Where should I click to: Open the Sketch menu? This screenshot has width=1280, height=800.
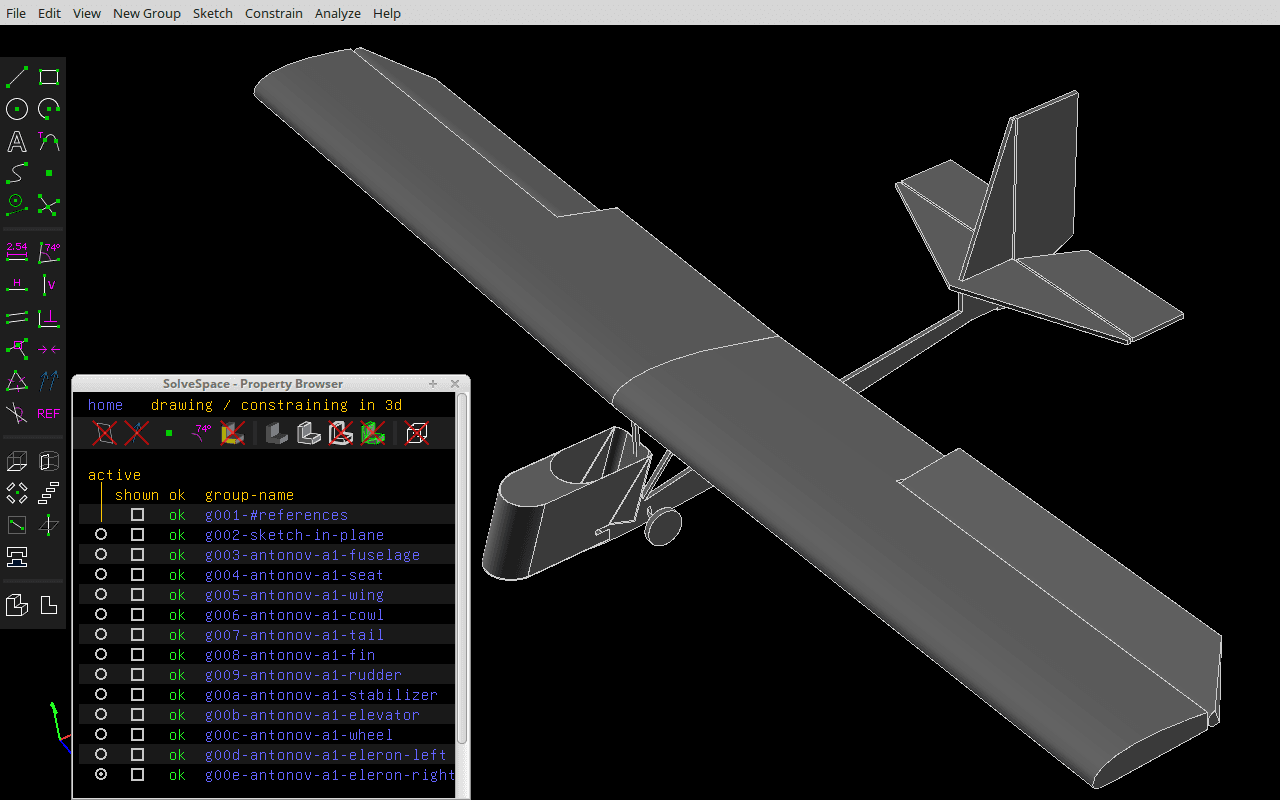click(212, 13)
